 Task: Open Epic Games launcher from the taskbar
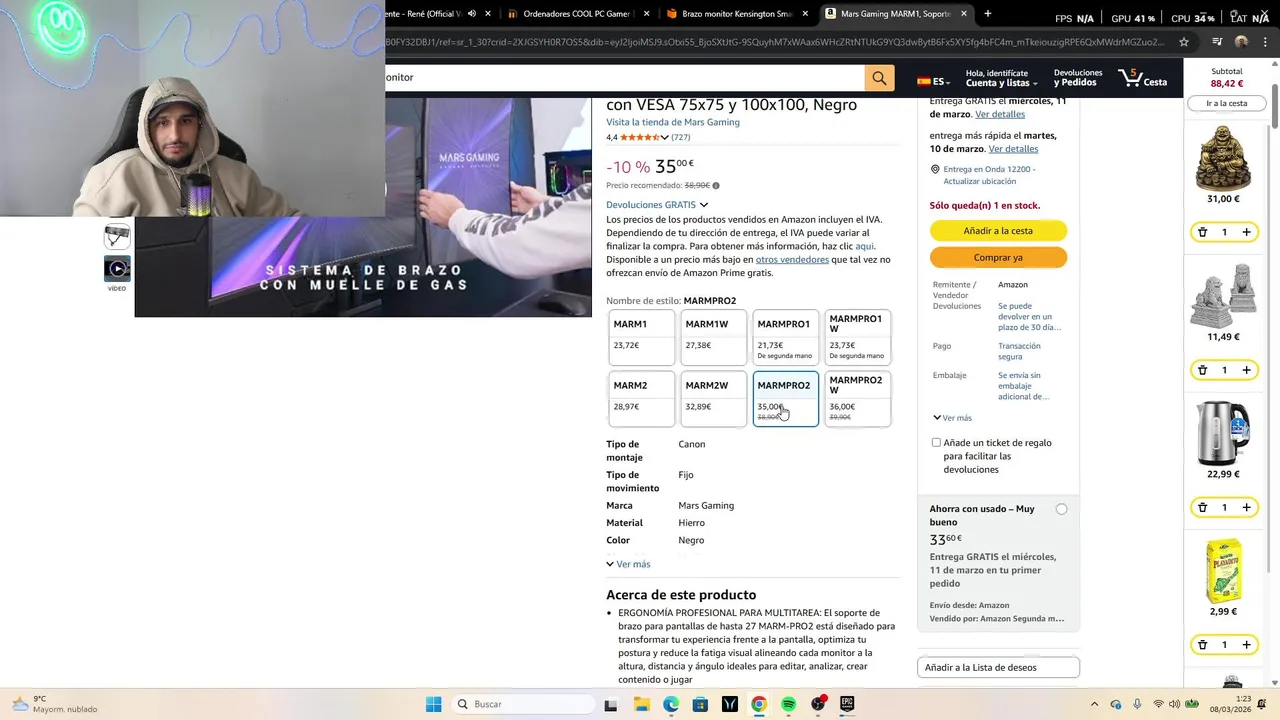pos(847,704)
